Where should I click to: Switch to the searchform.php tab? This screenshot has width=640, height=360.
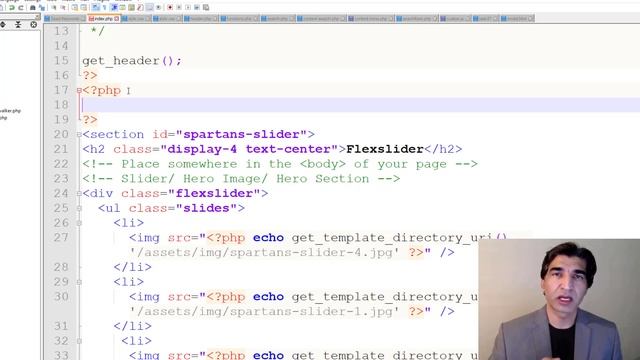point(416,18)
